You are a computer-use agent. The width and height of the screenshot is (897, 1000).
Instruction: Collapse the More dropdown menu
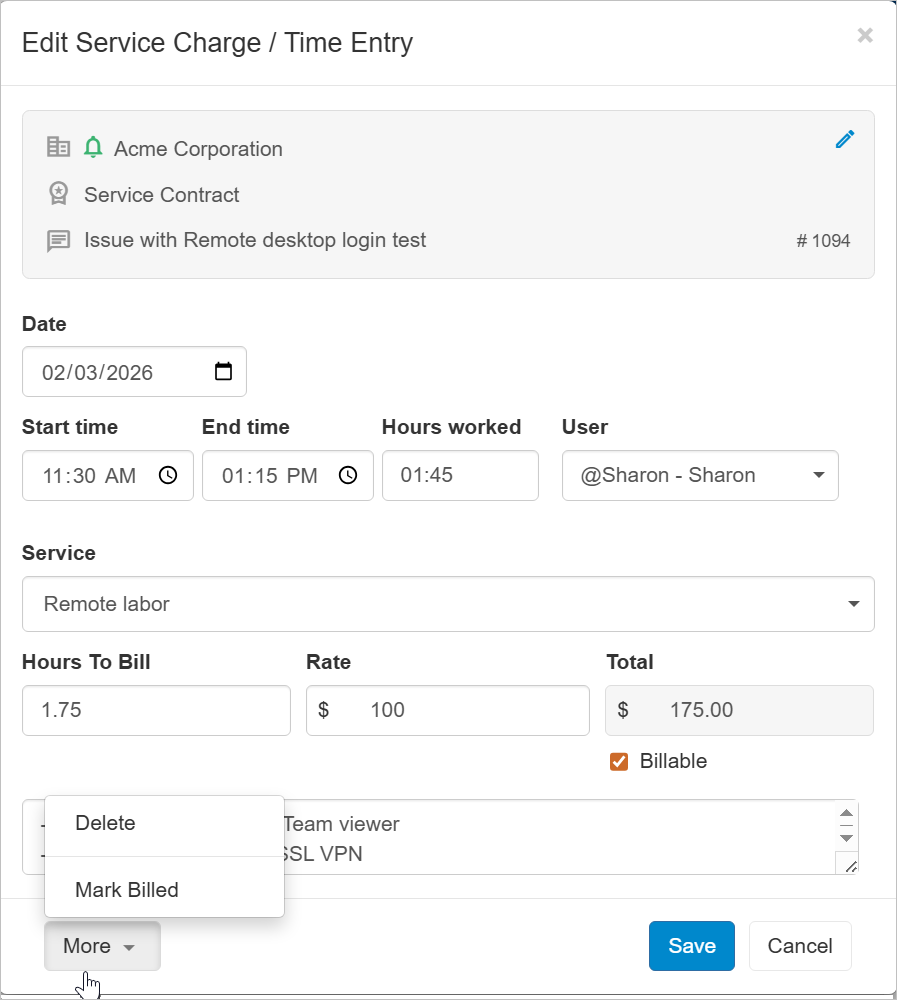point(101,945)
